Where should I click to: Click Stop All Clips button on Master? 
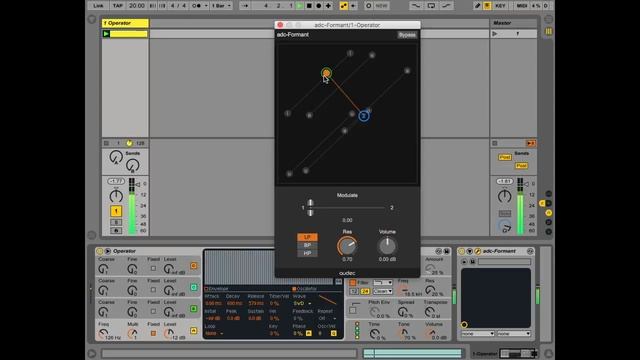click(x=531, y=143)
